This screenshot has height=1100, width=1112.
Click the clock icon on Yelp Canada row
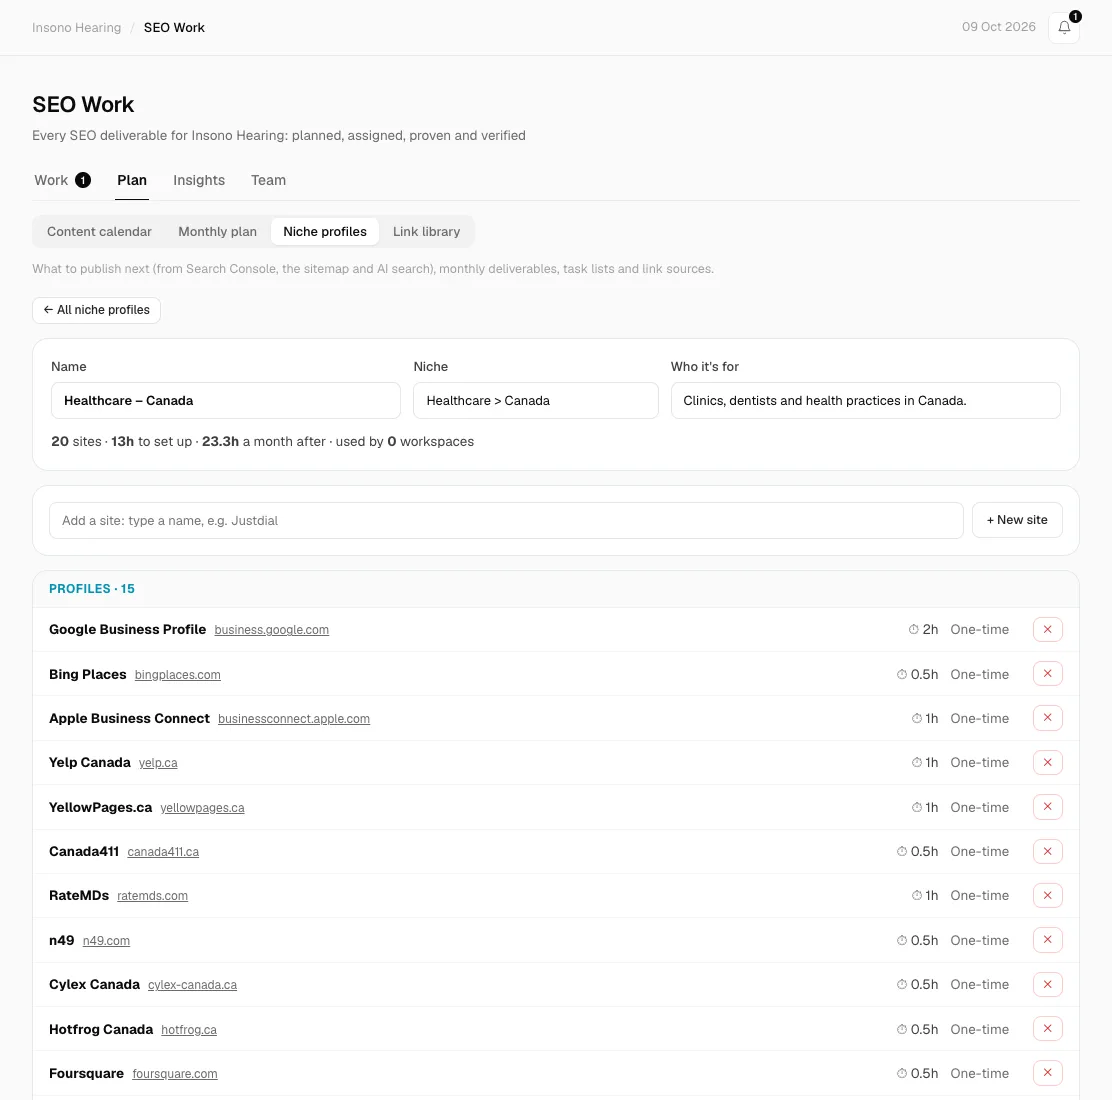coord(916,762)
